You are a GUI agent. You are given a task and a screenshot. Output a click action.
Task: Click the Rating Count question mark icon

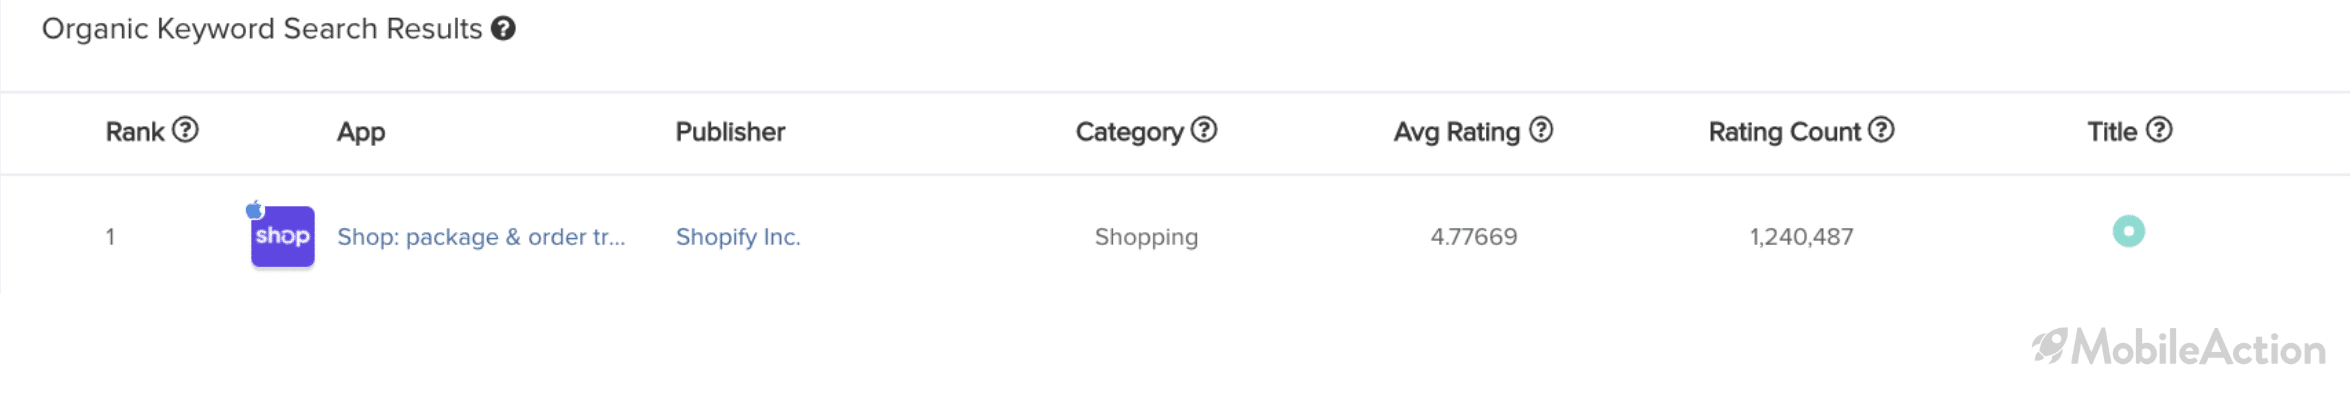point(1881,130)
